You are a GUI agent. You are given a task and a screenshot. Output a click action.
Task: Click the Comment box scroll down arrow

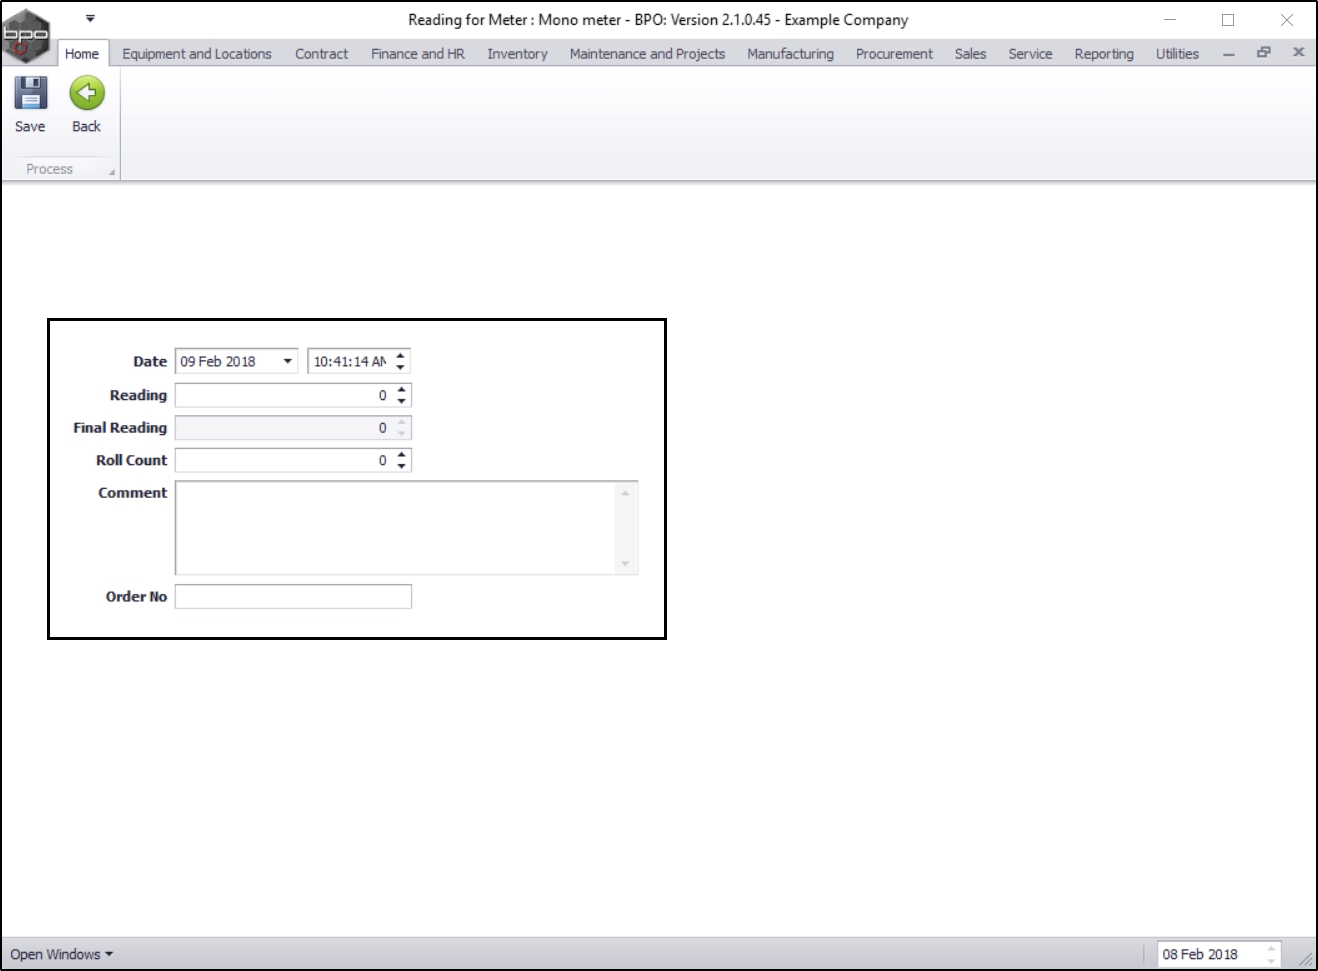click(625, 564)
